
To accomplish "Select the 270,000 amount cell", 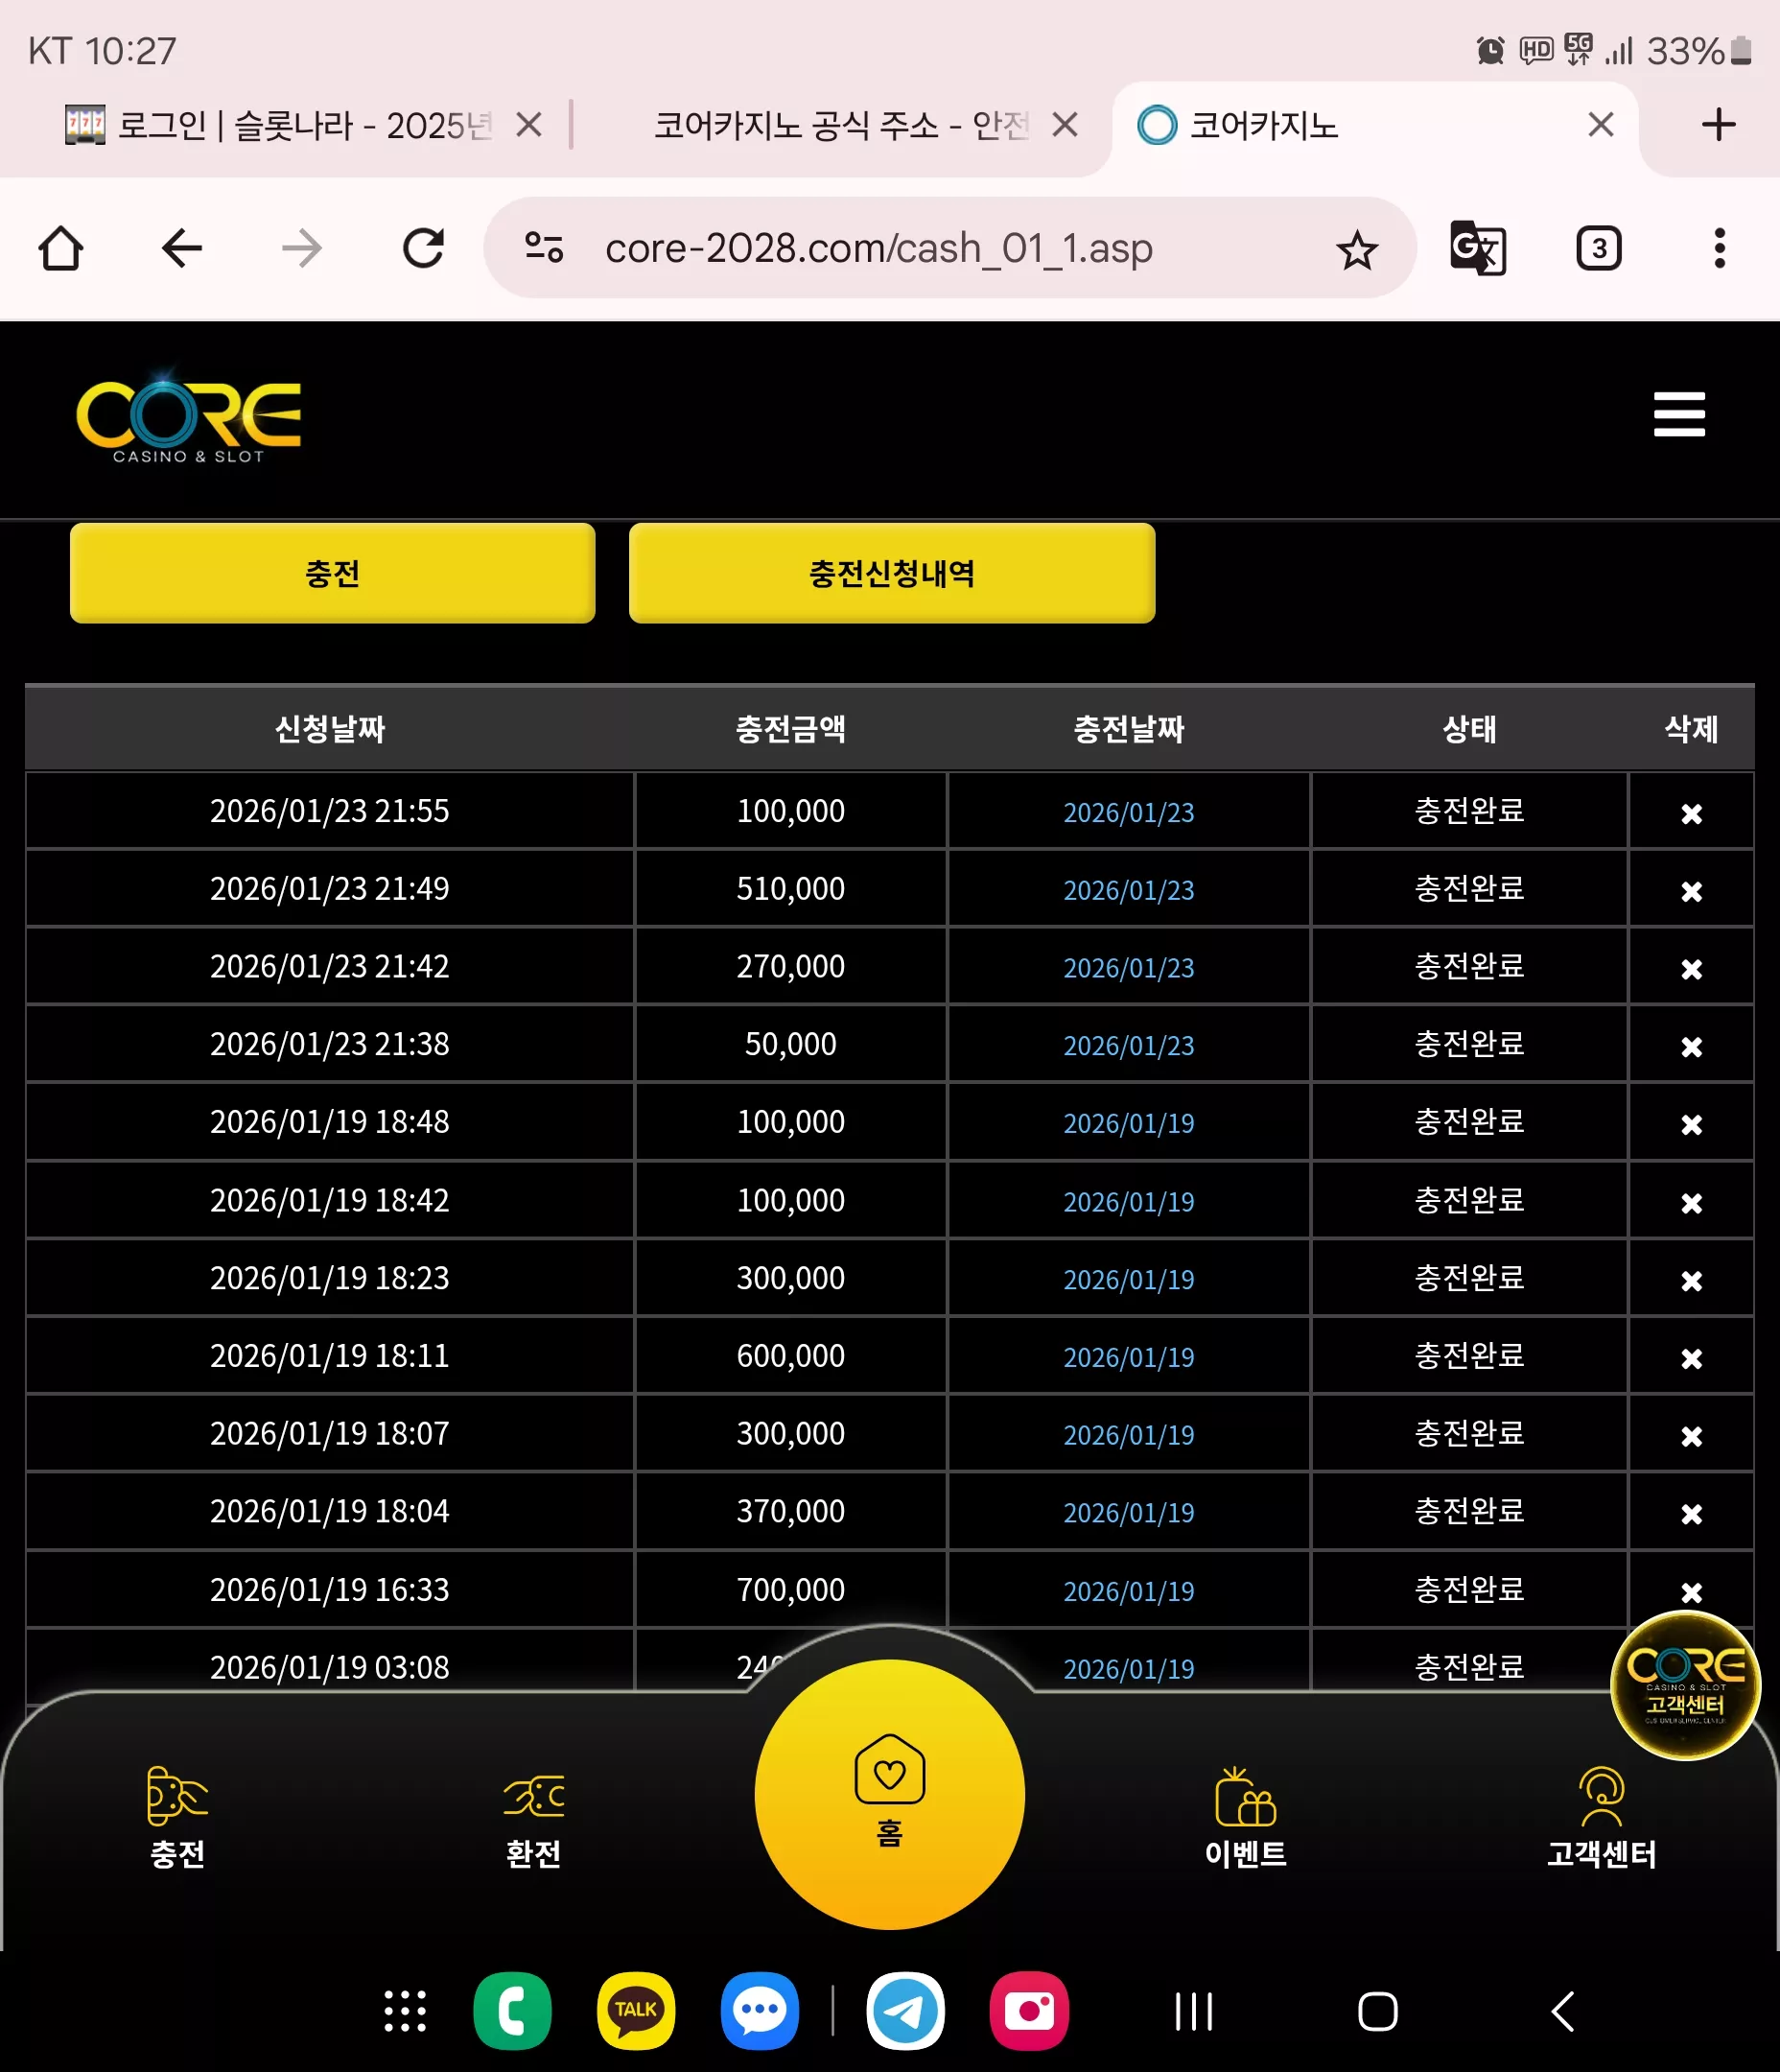I will coord(790,966).
